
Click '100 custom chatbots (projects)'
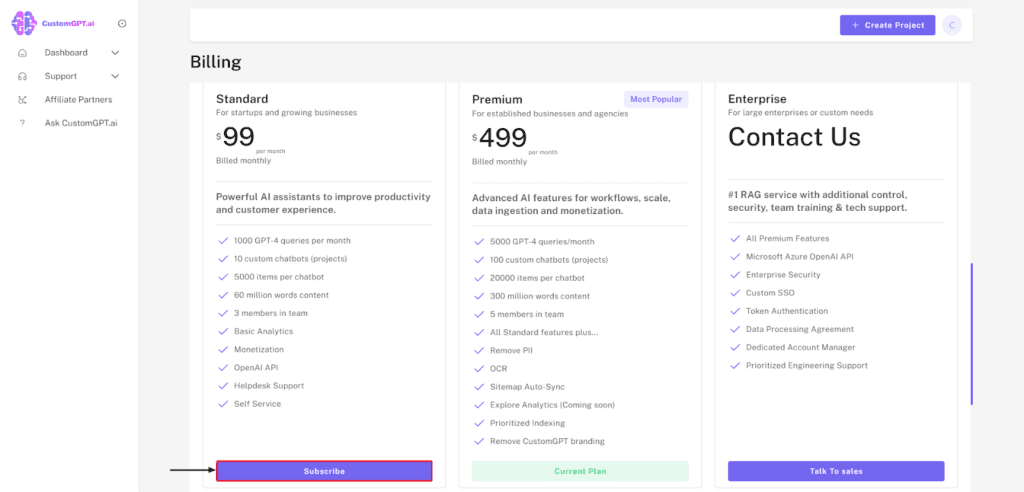point(549,259)
